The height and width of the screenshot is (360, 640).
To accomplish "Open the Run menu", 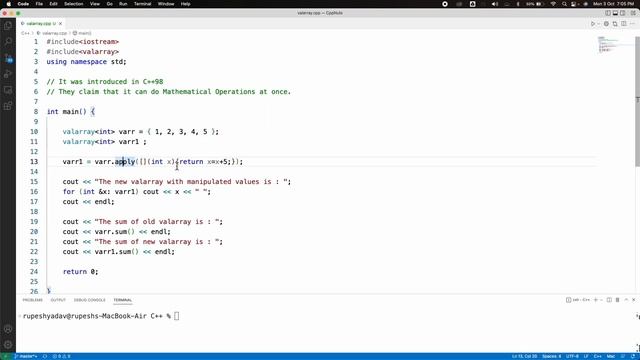I will coord(123,4).
